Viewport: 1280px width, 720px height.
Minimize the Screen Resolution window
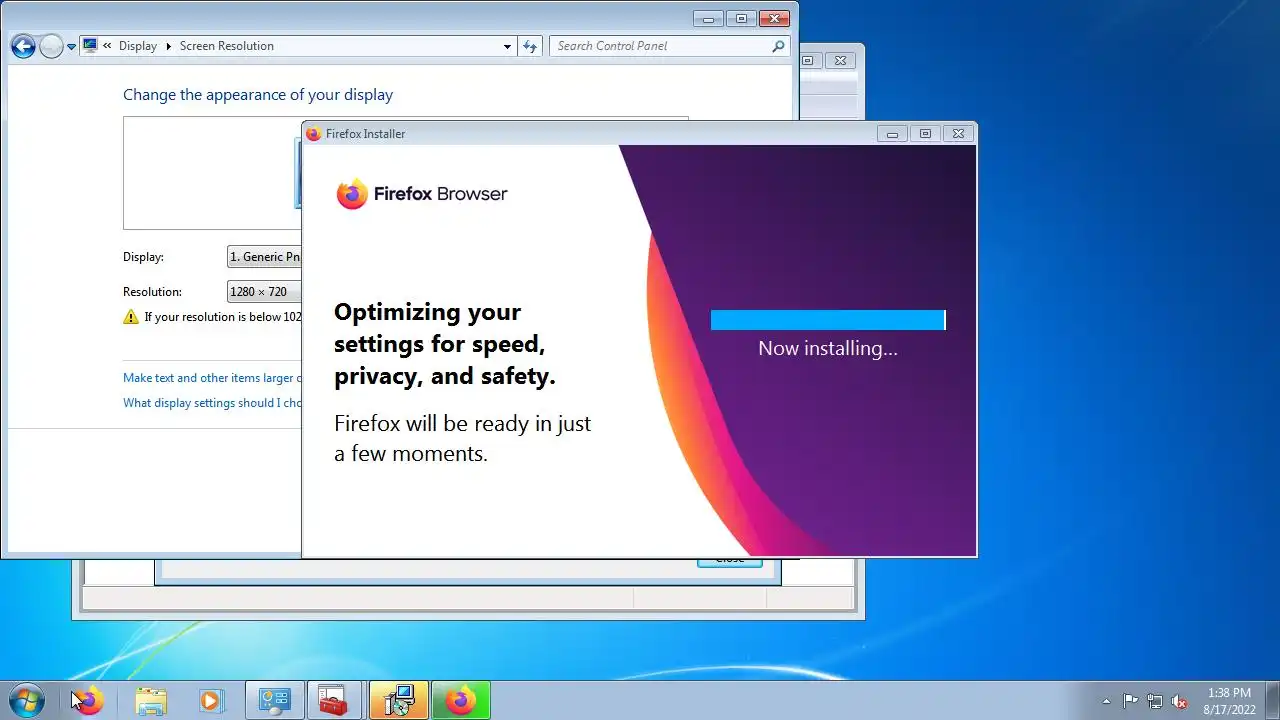709,18
